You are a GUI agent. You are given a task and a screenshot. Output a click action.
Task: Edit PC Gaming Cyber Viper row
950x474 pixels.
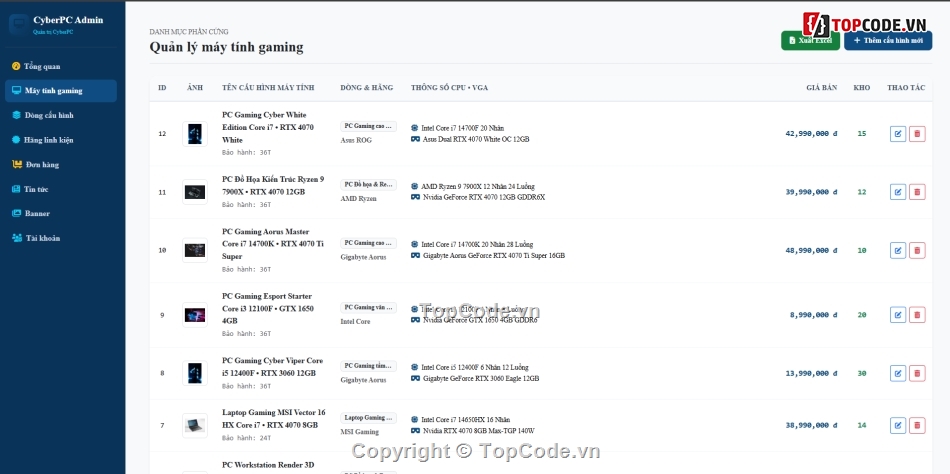click(x=898, y=373)
